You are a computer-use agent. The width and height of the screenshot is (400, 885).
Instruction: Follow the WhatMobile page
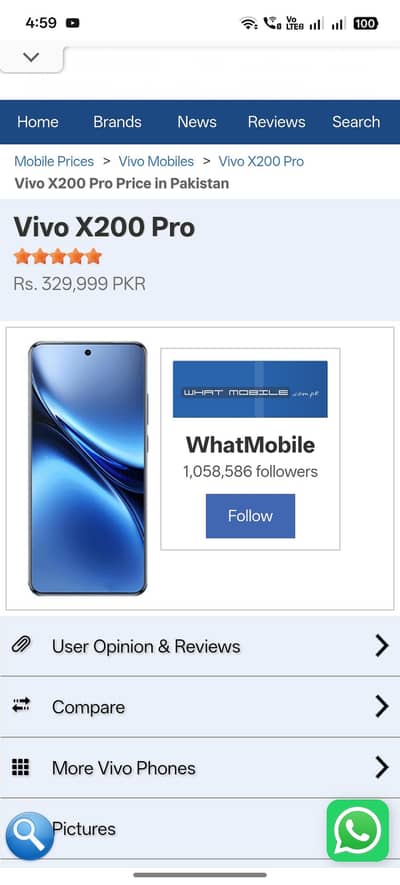[x=250, y=516]
